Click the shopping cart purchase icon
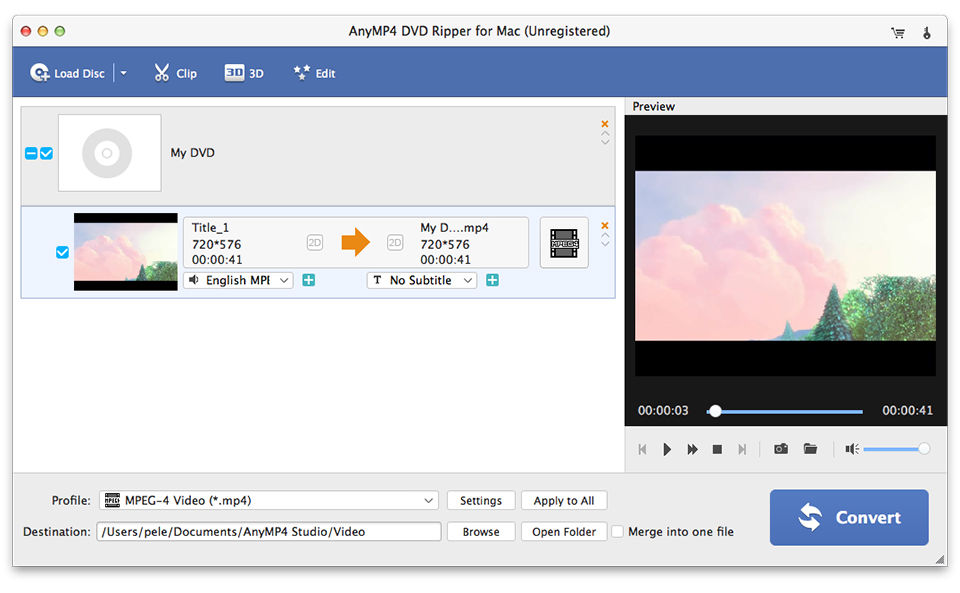Image resolution: width=960 pixels, height=593 pixels. click(x=898, y=32)
